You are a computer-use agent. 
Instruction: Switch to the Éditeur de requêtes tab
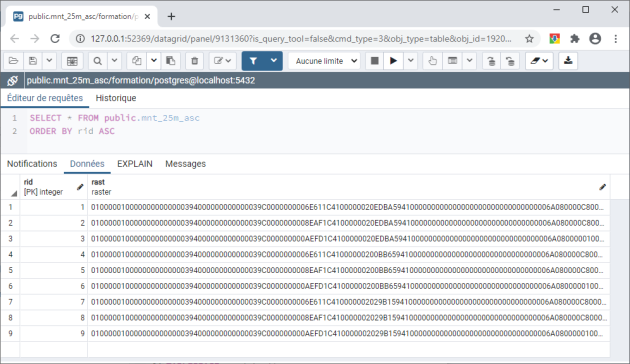[x=45, y=98]
